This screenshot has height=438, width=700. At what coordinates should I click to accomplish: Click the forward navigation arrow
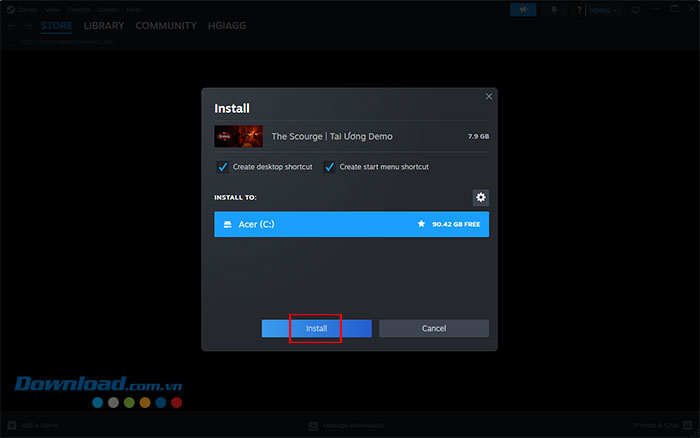tap(27, 26)
